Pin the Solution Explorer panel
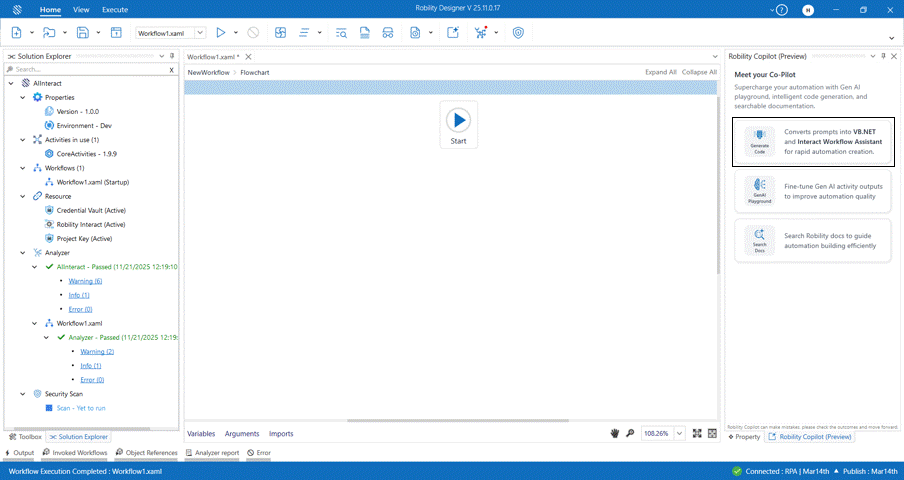The width and height of the screenshot is (904, 480). coord(172,56)
